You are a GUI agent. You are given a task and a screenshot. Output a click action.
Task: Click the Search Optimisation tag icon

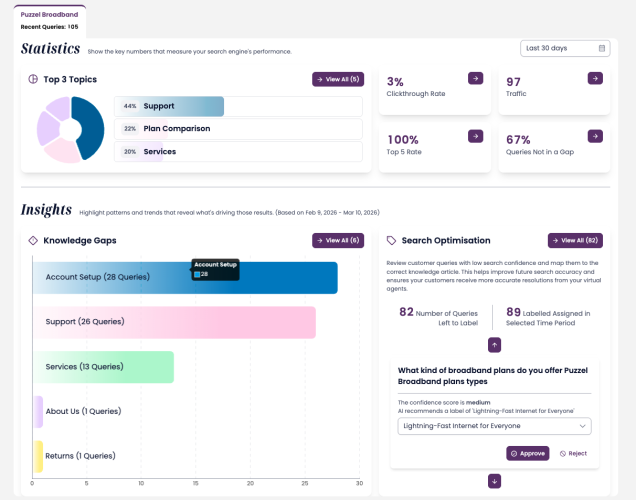click(391, 240)
